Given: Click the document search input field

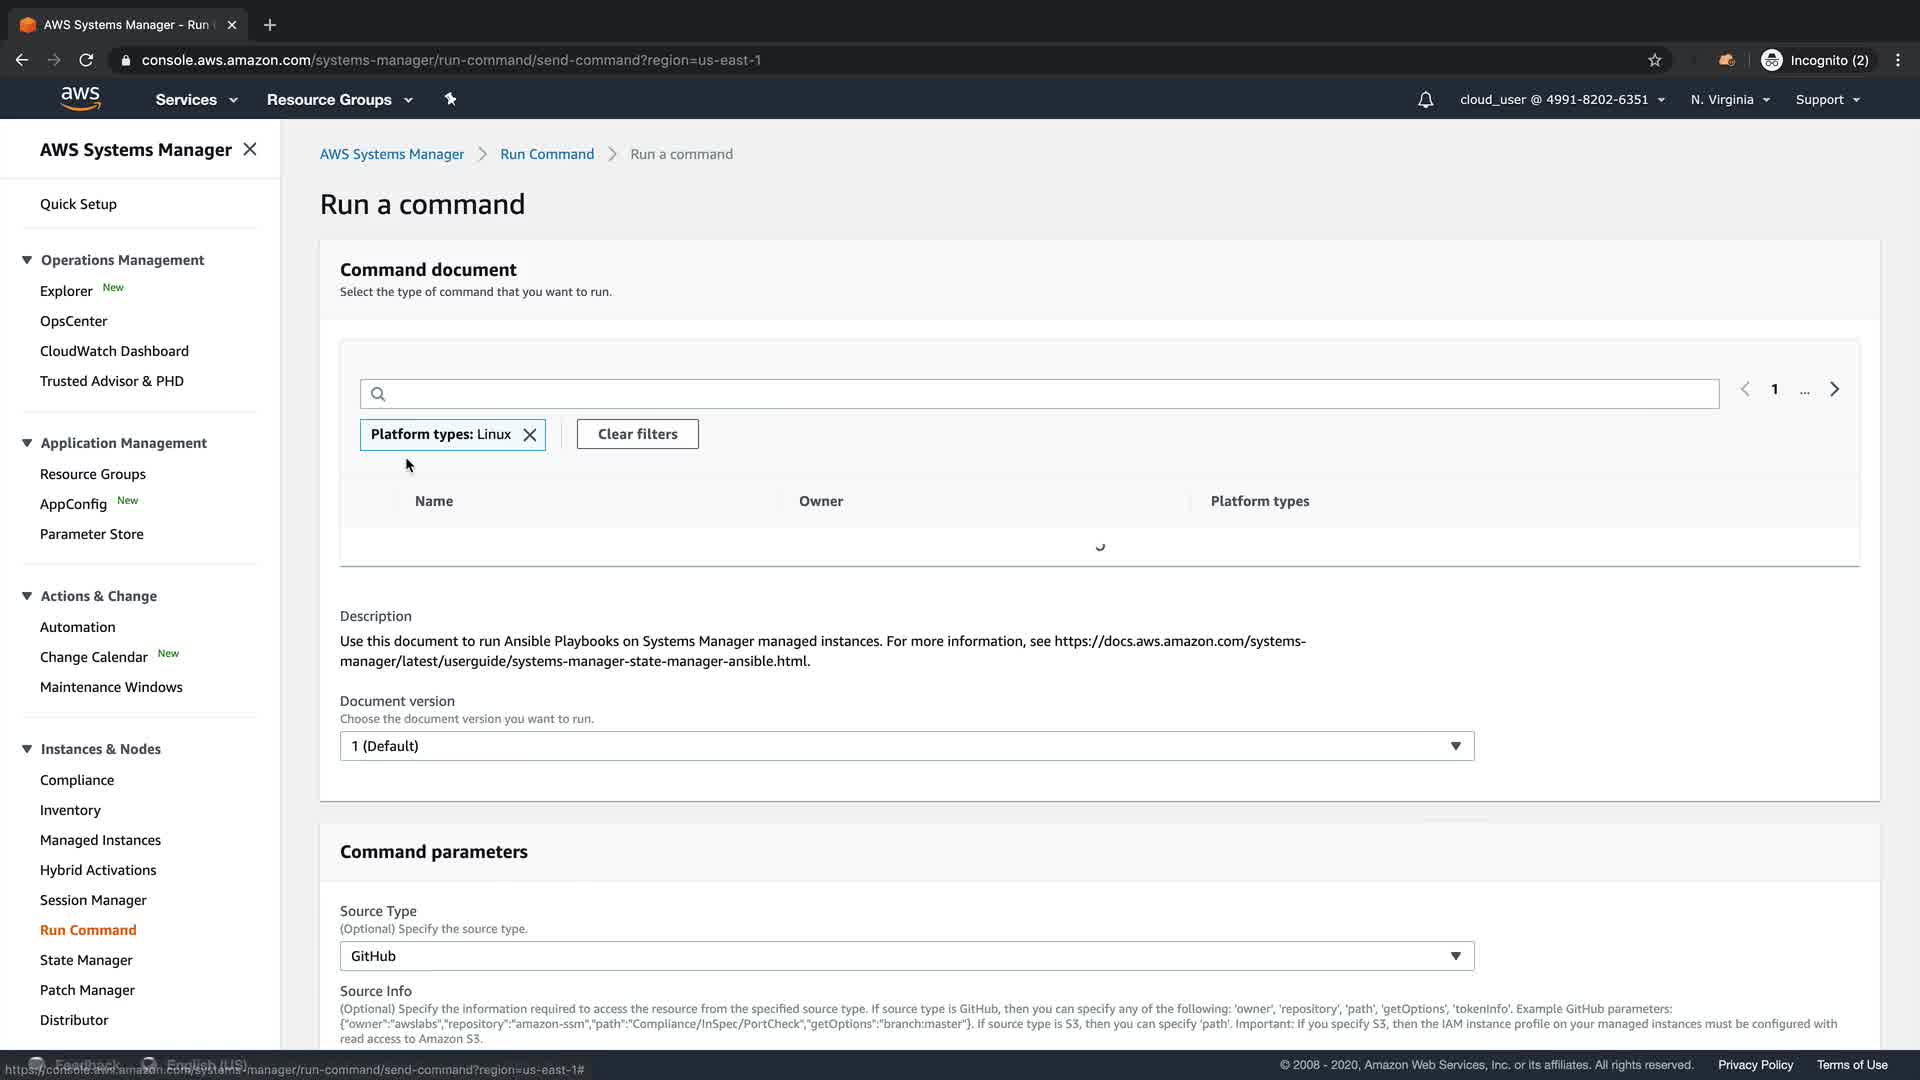Looking at the screenshot, I should pos(1040,394).
